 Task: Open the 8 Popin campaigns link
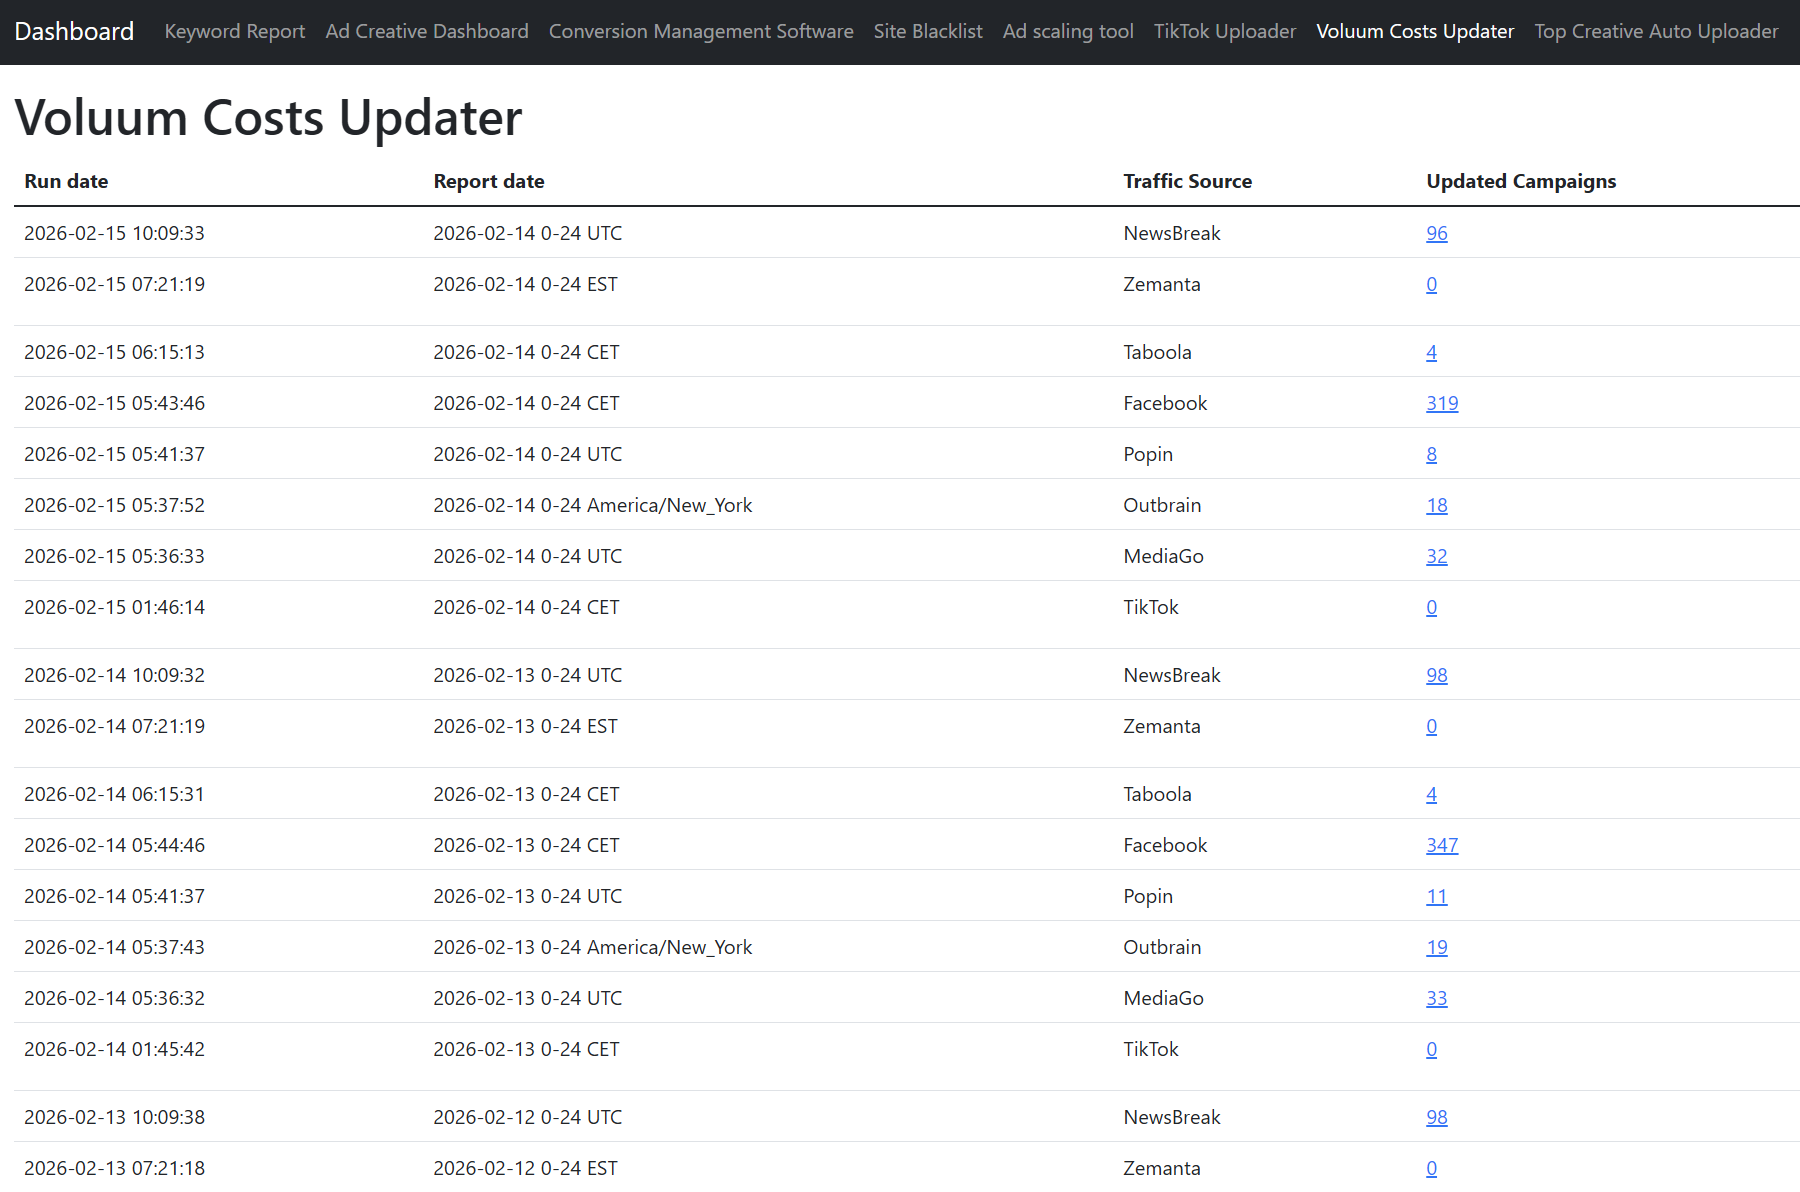[x=1432, y=454]
